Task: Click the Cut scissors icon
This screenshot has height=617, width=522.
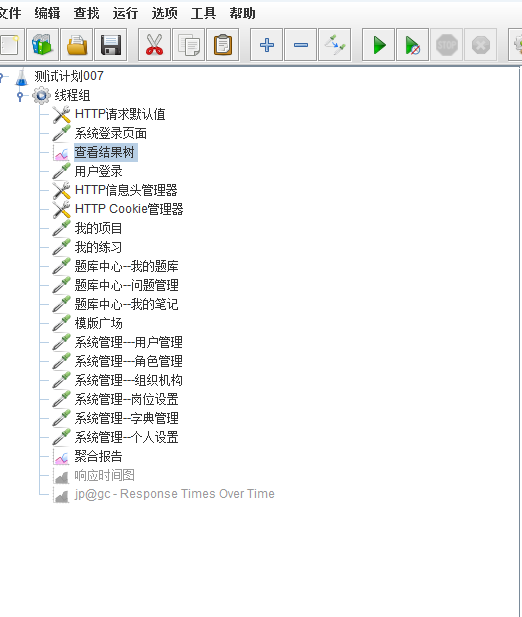Action: (x=154, y=44)
